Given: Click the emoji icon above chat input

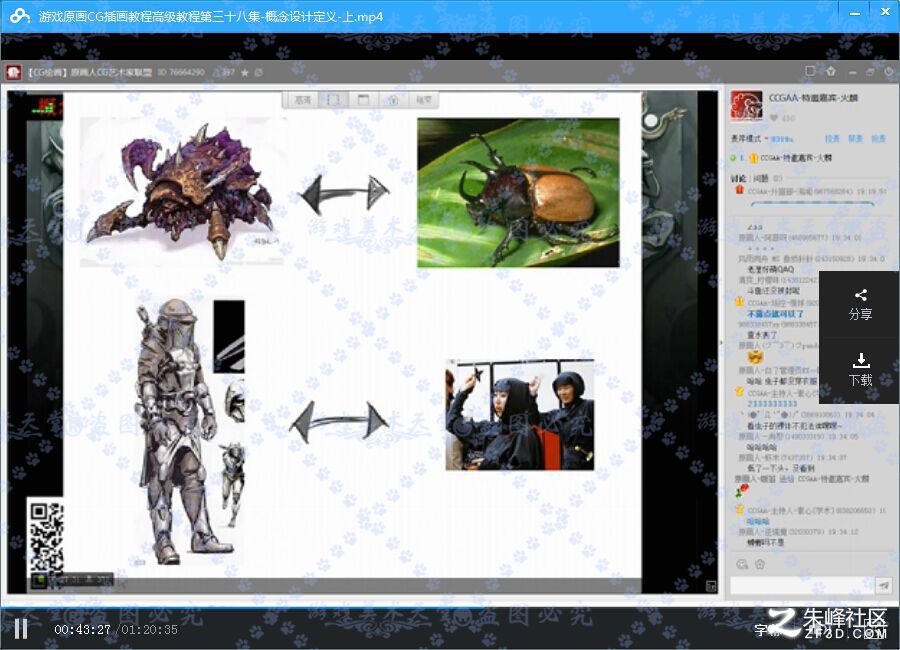Looking at the screenshot, I should (x=742, y=564).
